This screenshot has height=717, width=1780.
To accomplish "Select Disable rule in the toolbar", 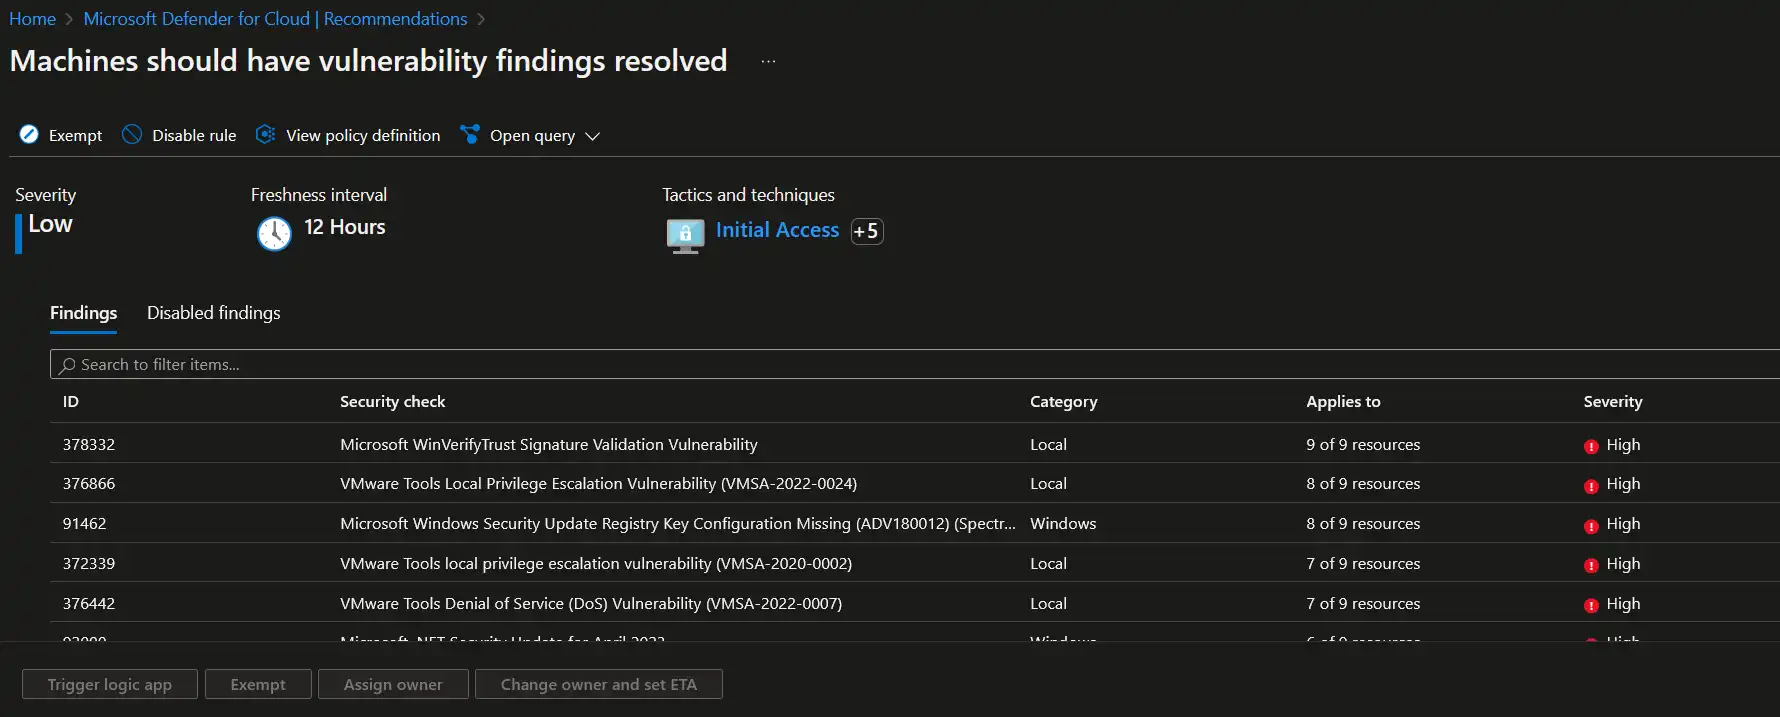I will (194, 135).
